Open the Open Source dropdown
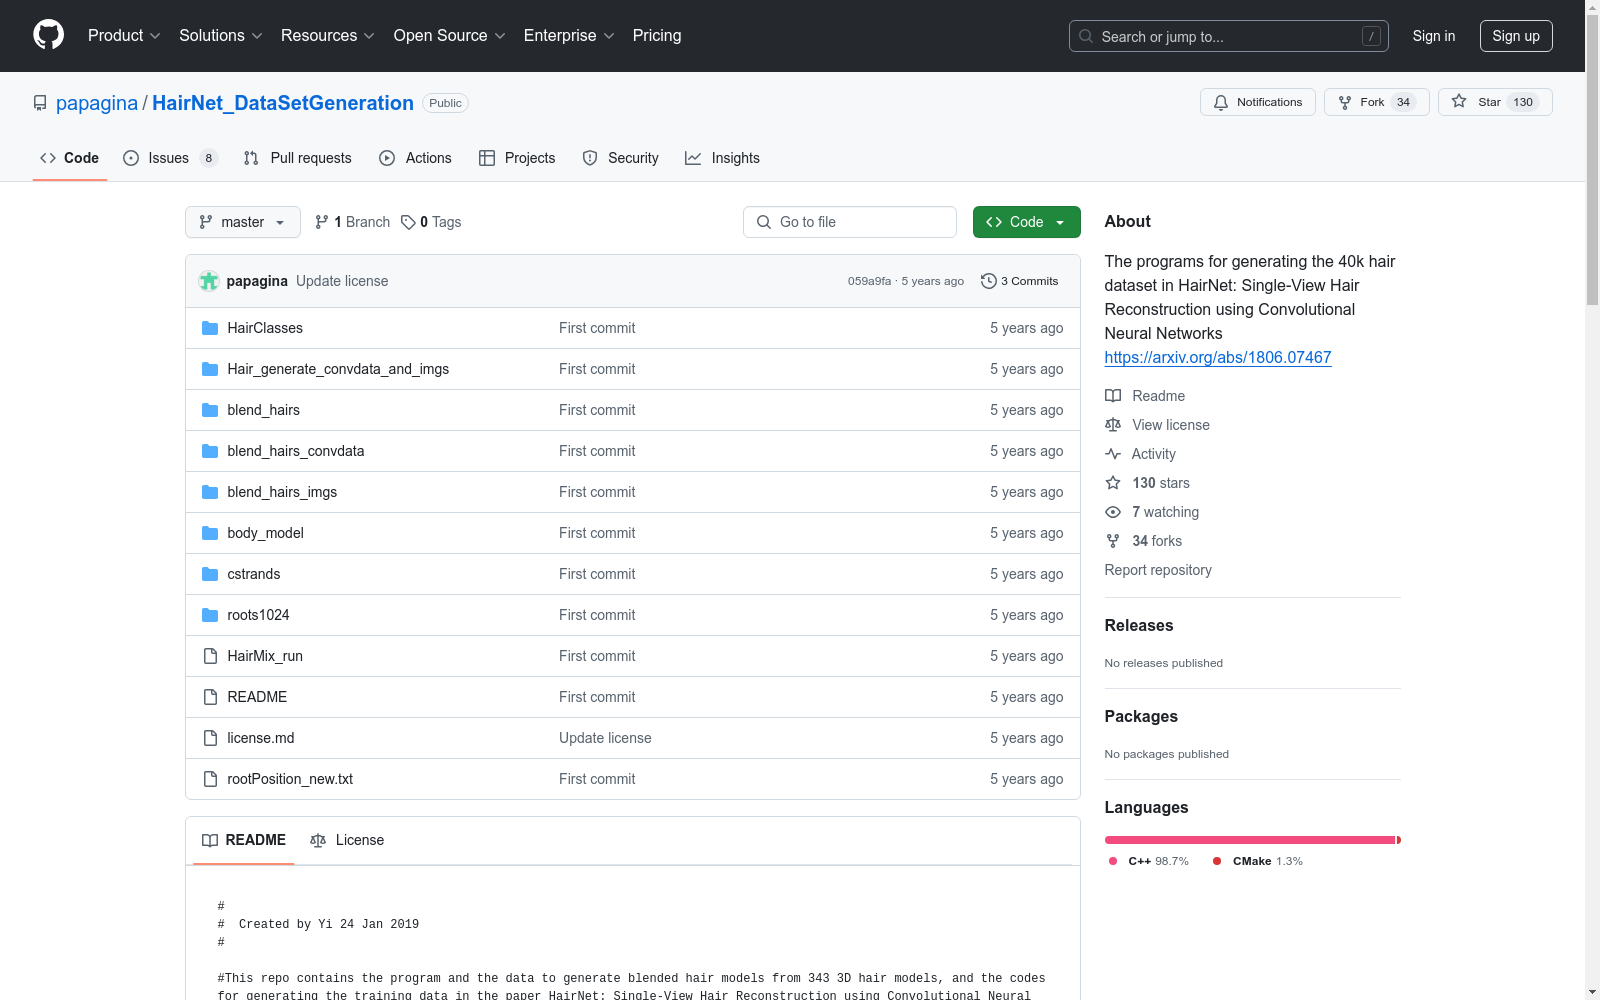1600x1000 pixels. pyautogui.click(x=450, y=35)
